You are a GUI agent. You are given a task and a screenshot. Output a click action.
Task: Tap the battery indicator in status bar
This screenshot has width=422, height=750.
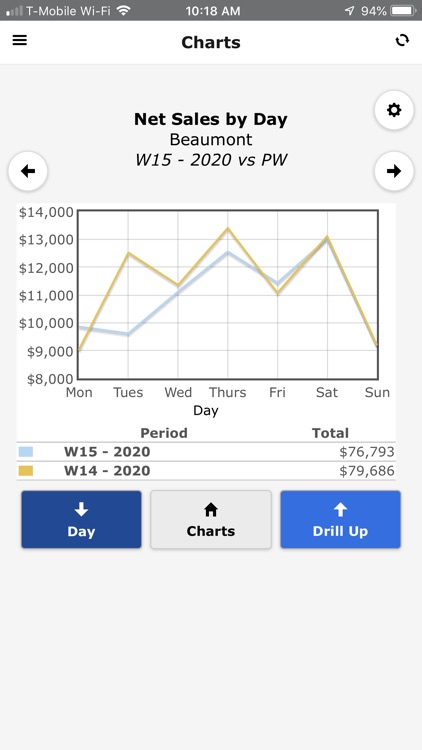tap(403, 11)
